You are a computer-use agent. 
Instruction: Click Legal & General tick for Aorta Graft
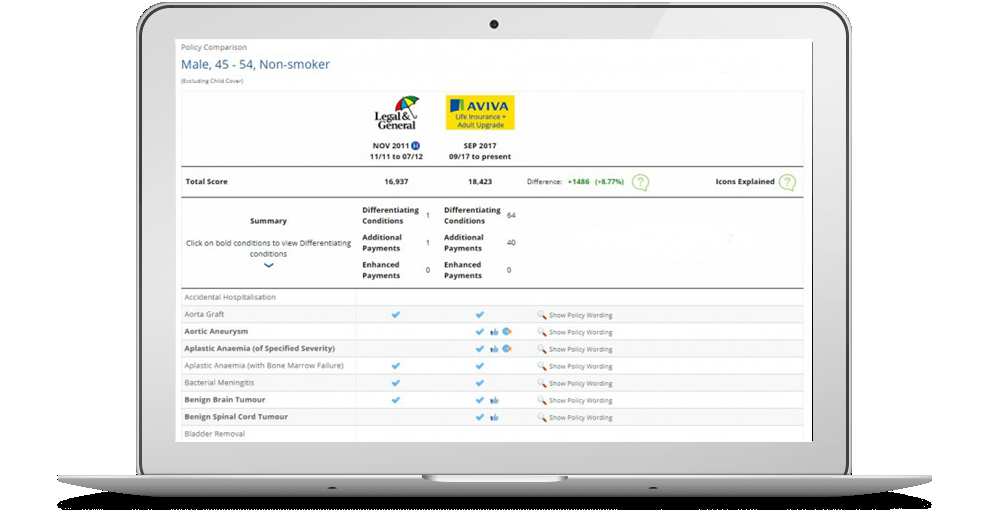click(x=395, y=314)
